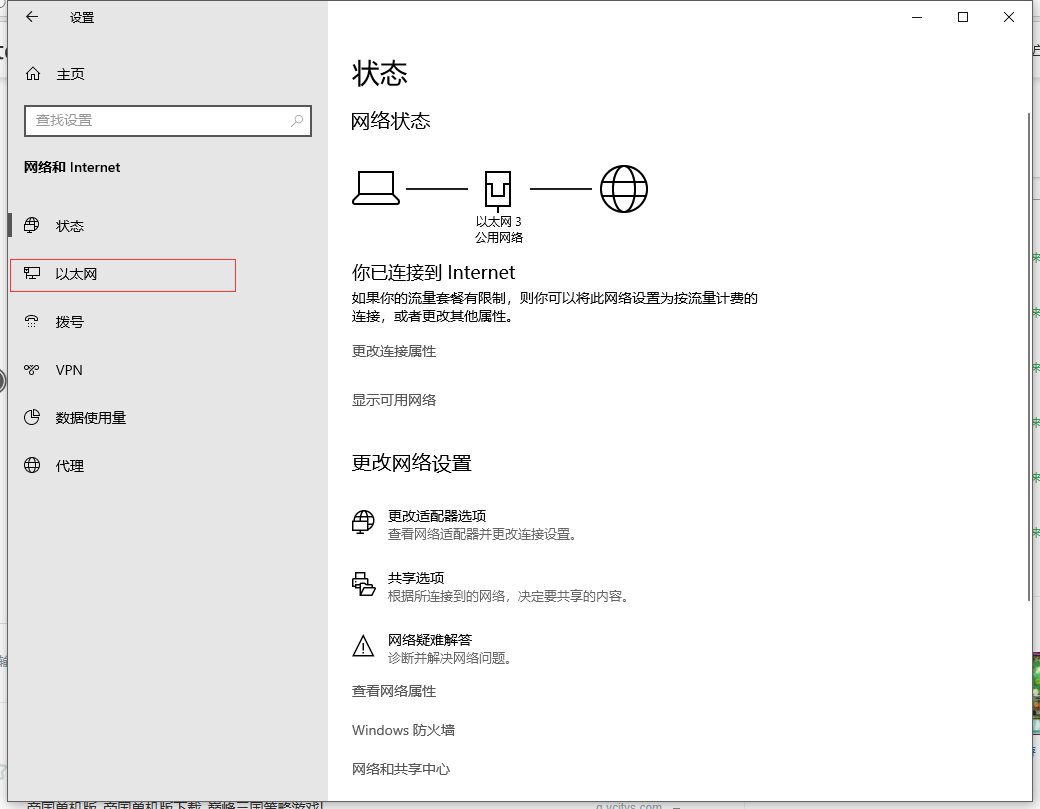Viewport: 1040px width, 809px height.
Task: Select the 拨号 (Dial-up) sidebar icon
Action: point(31,321)
